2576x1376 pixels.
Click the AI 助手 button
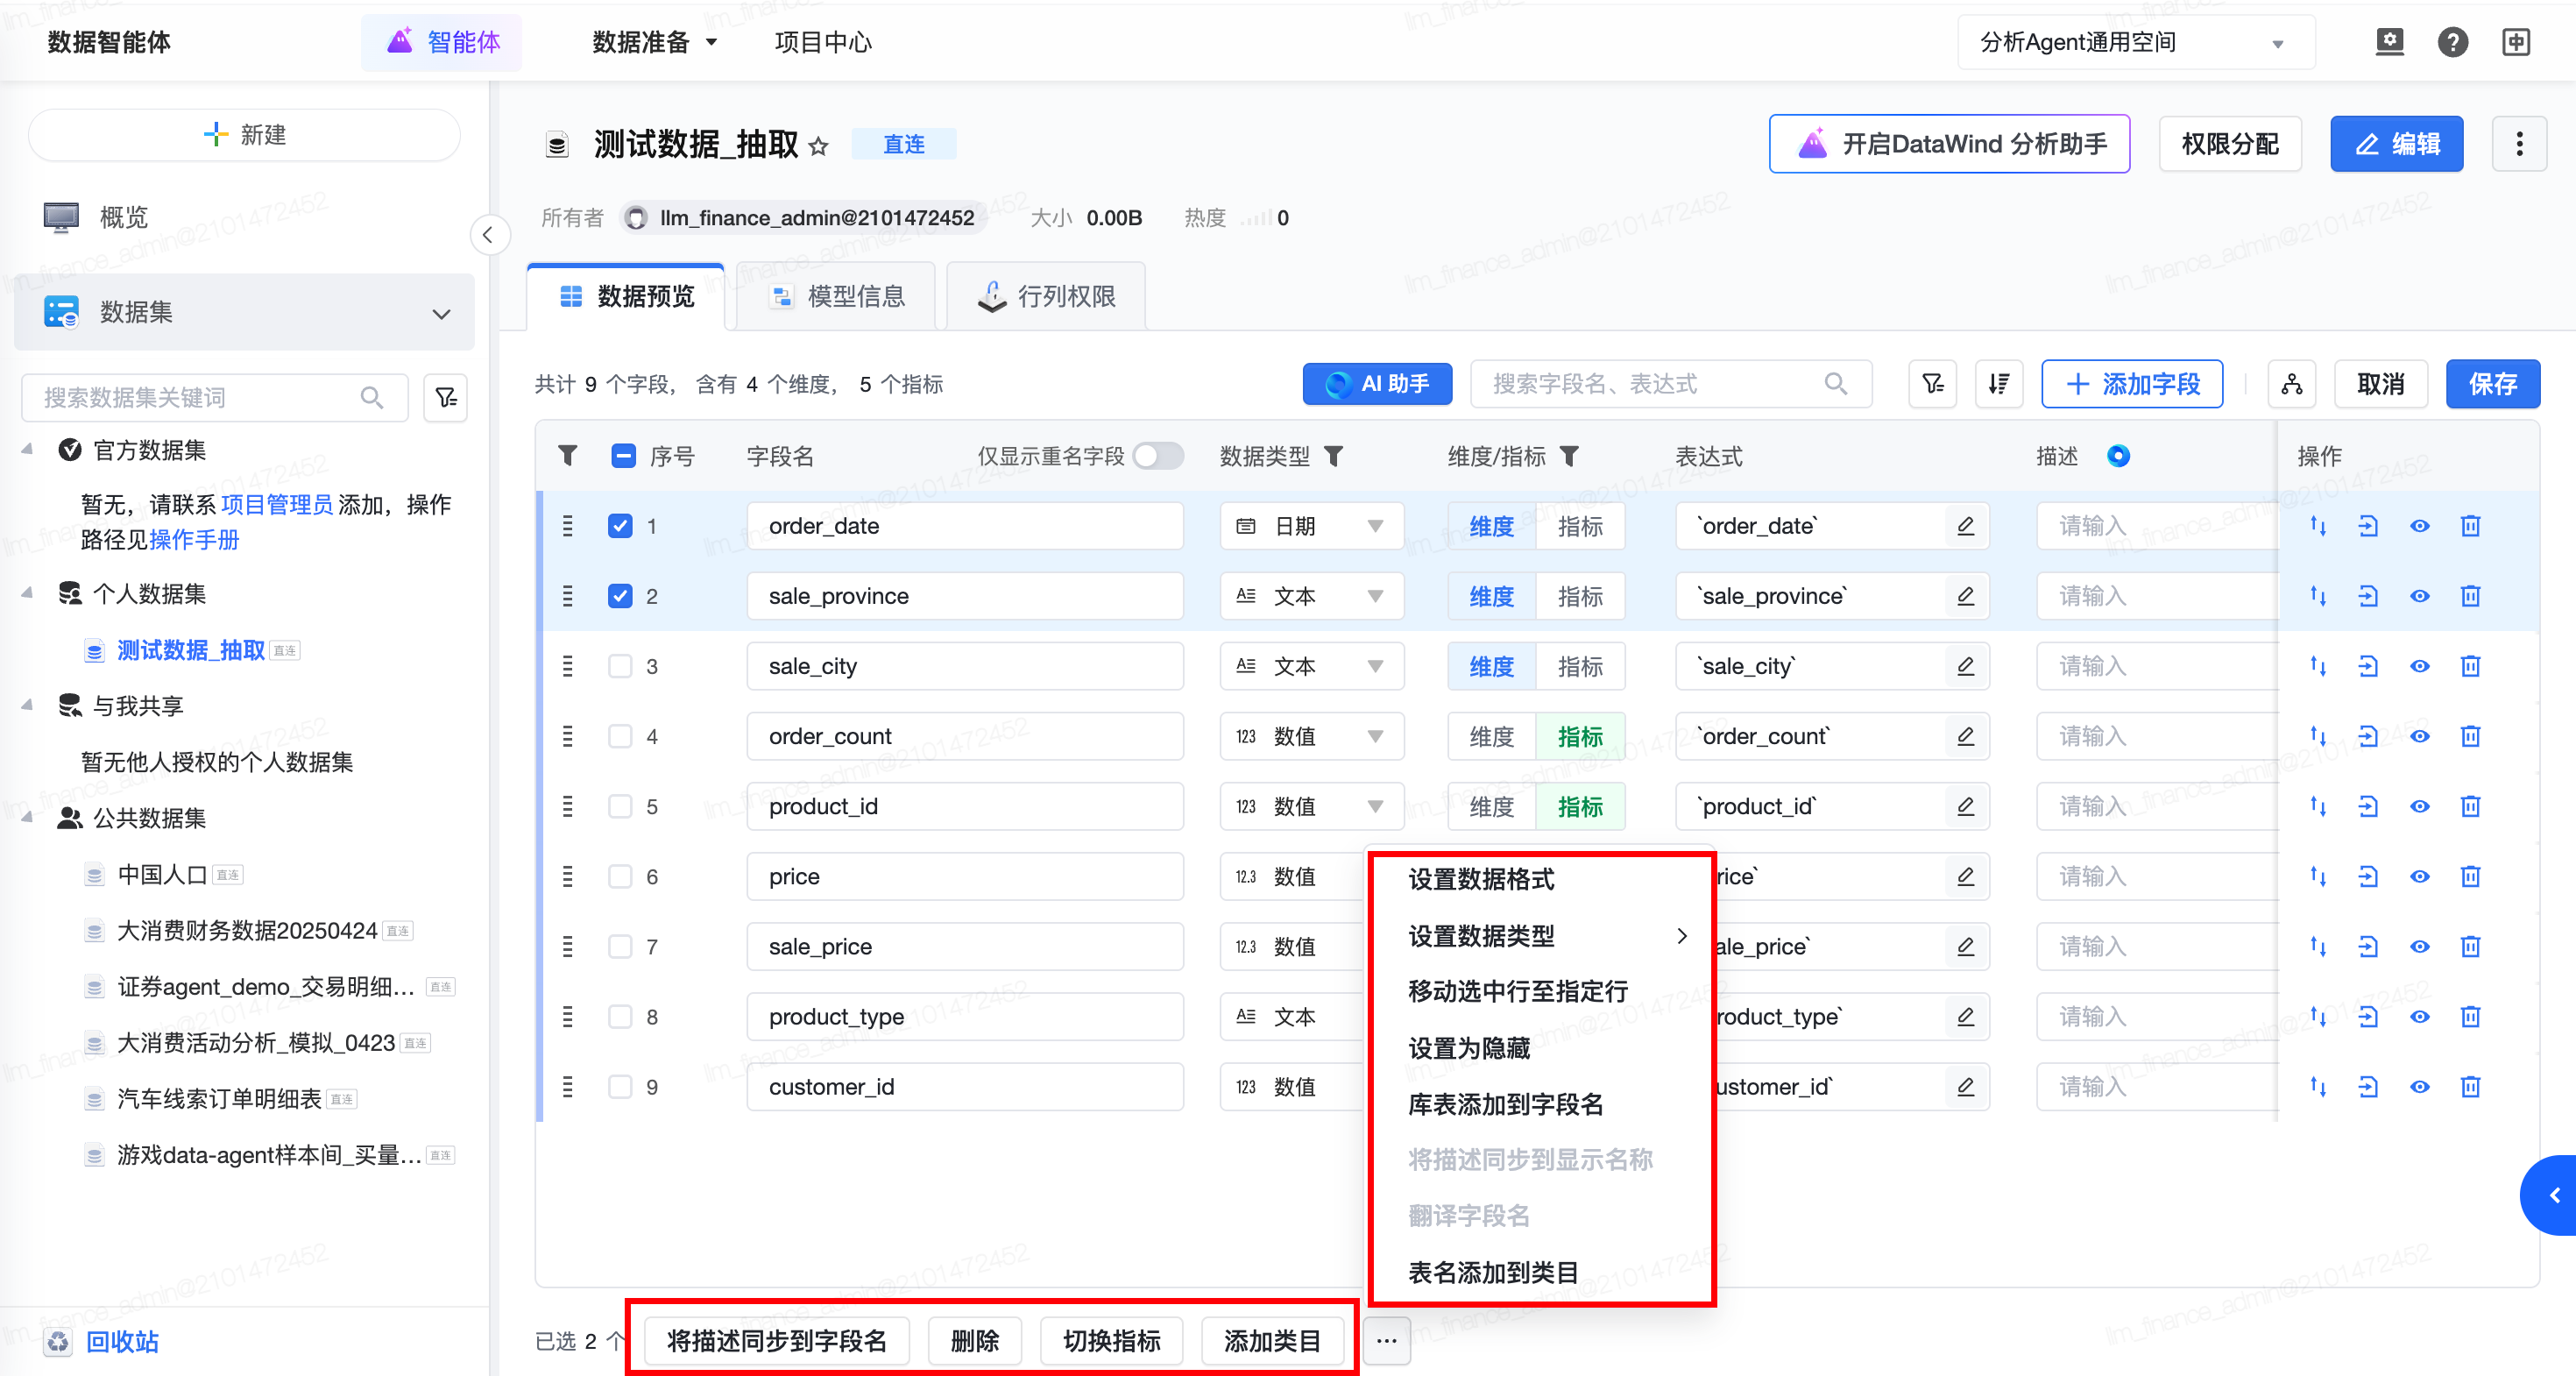[x=1377, y=384]
